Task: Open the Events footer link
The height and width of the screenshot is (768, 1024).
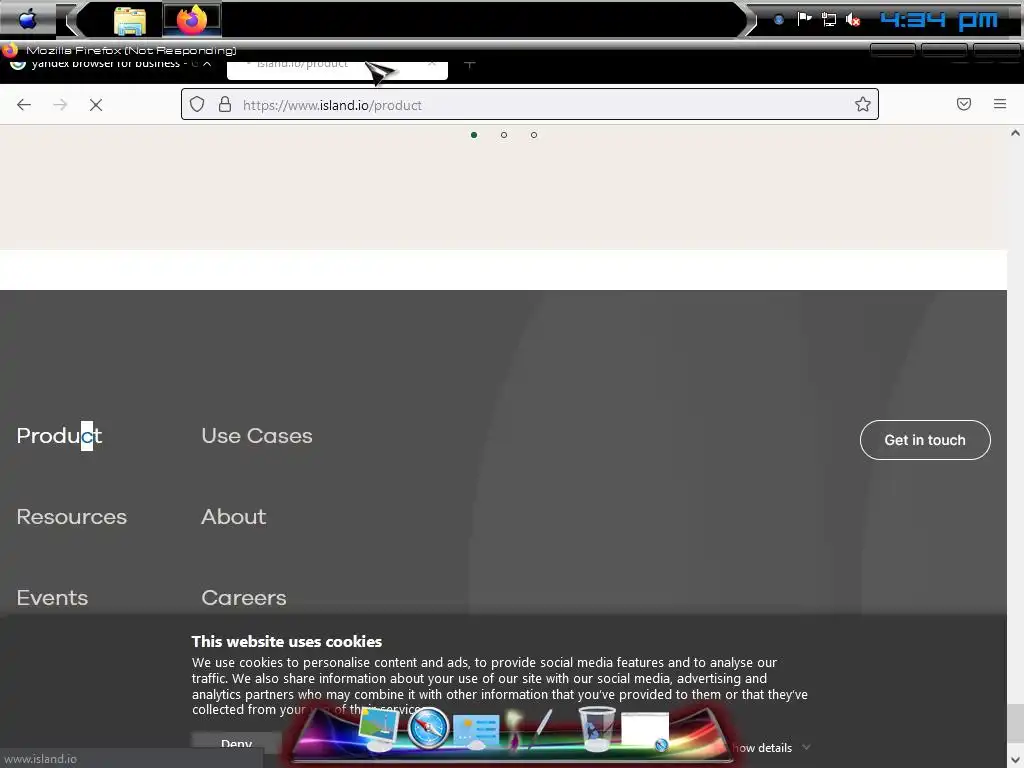Action: tap(52, 598)
